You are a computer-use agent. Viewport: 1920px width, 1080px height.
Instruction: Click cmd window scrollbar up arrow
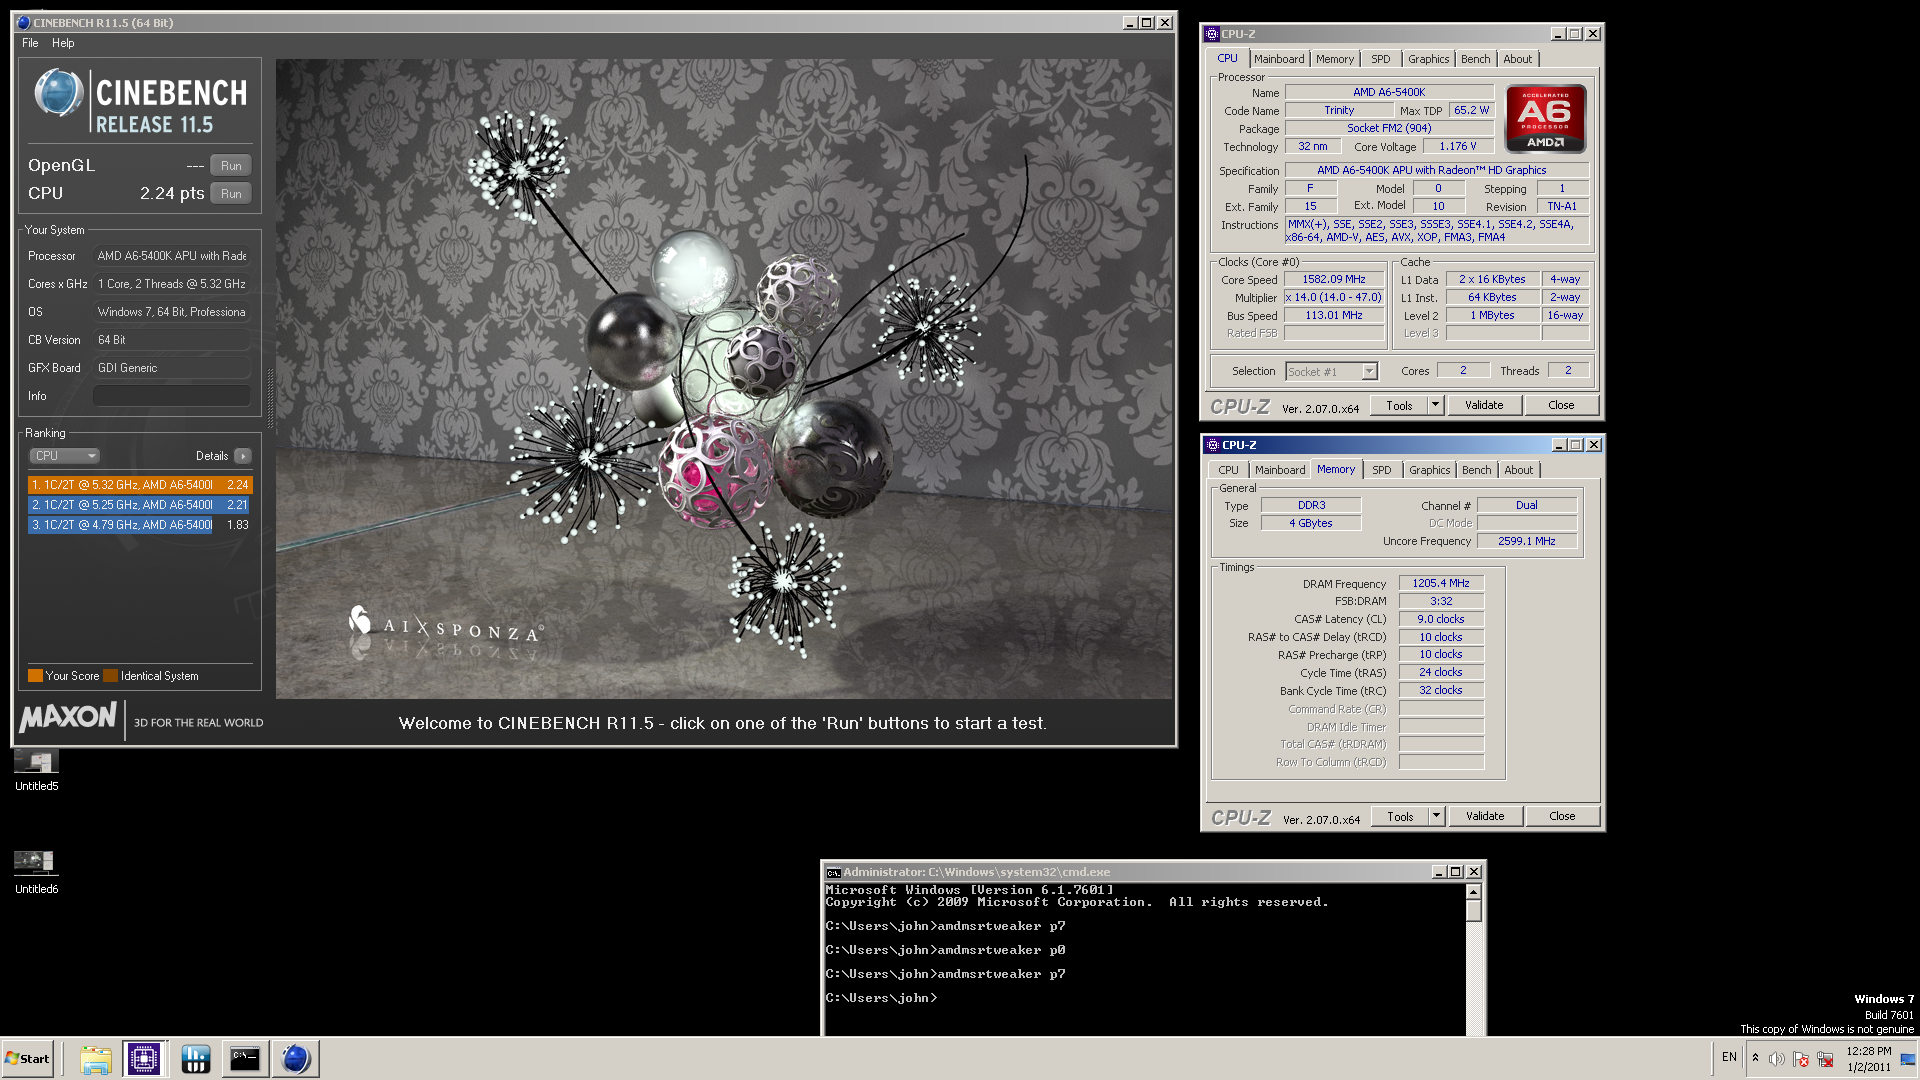coord(1473,892)
